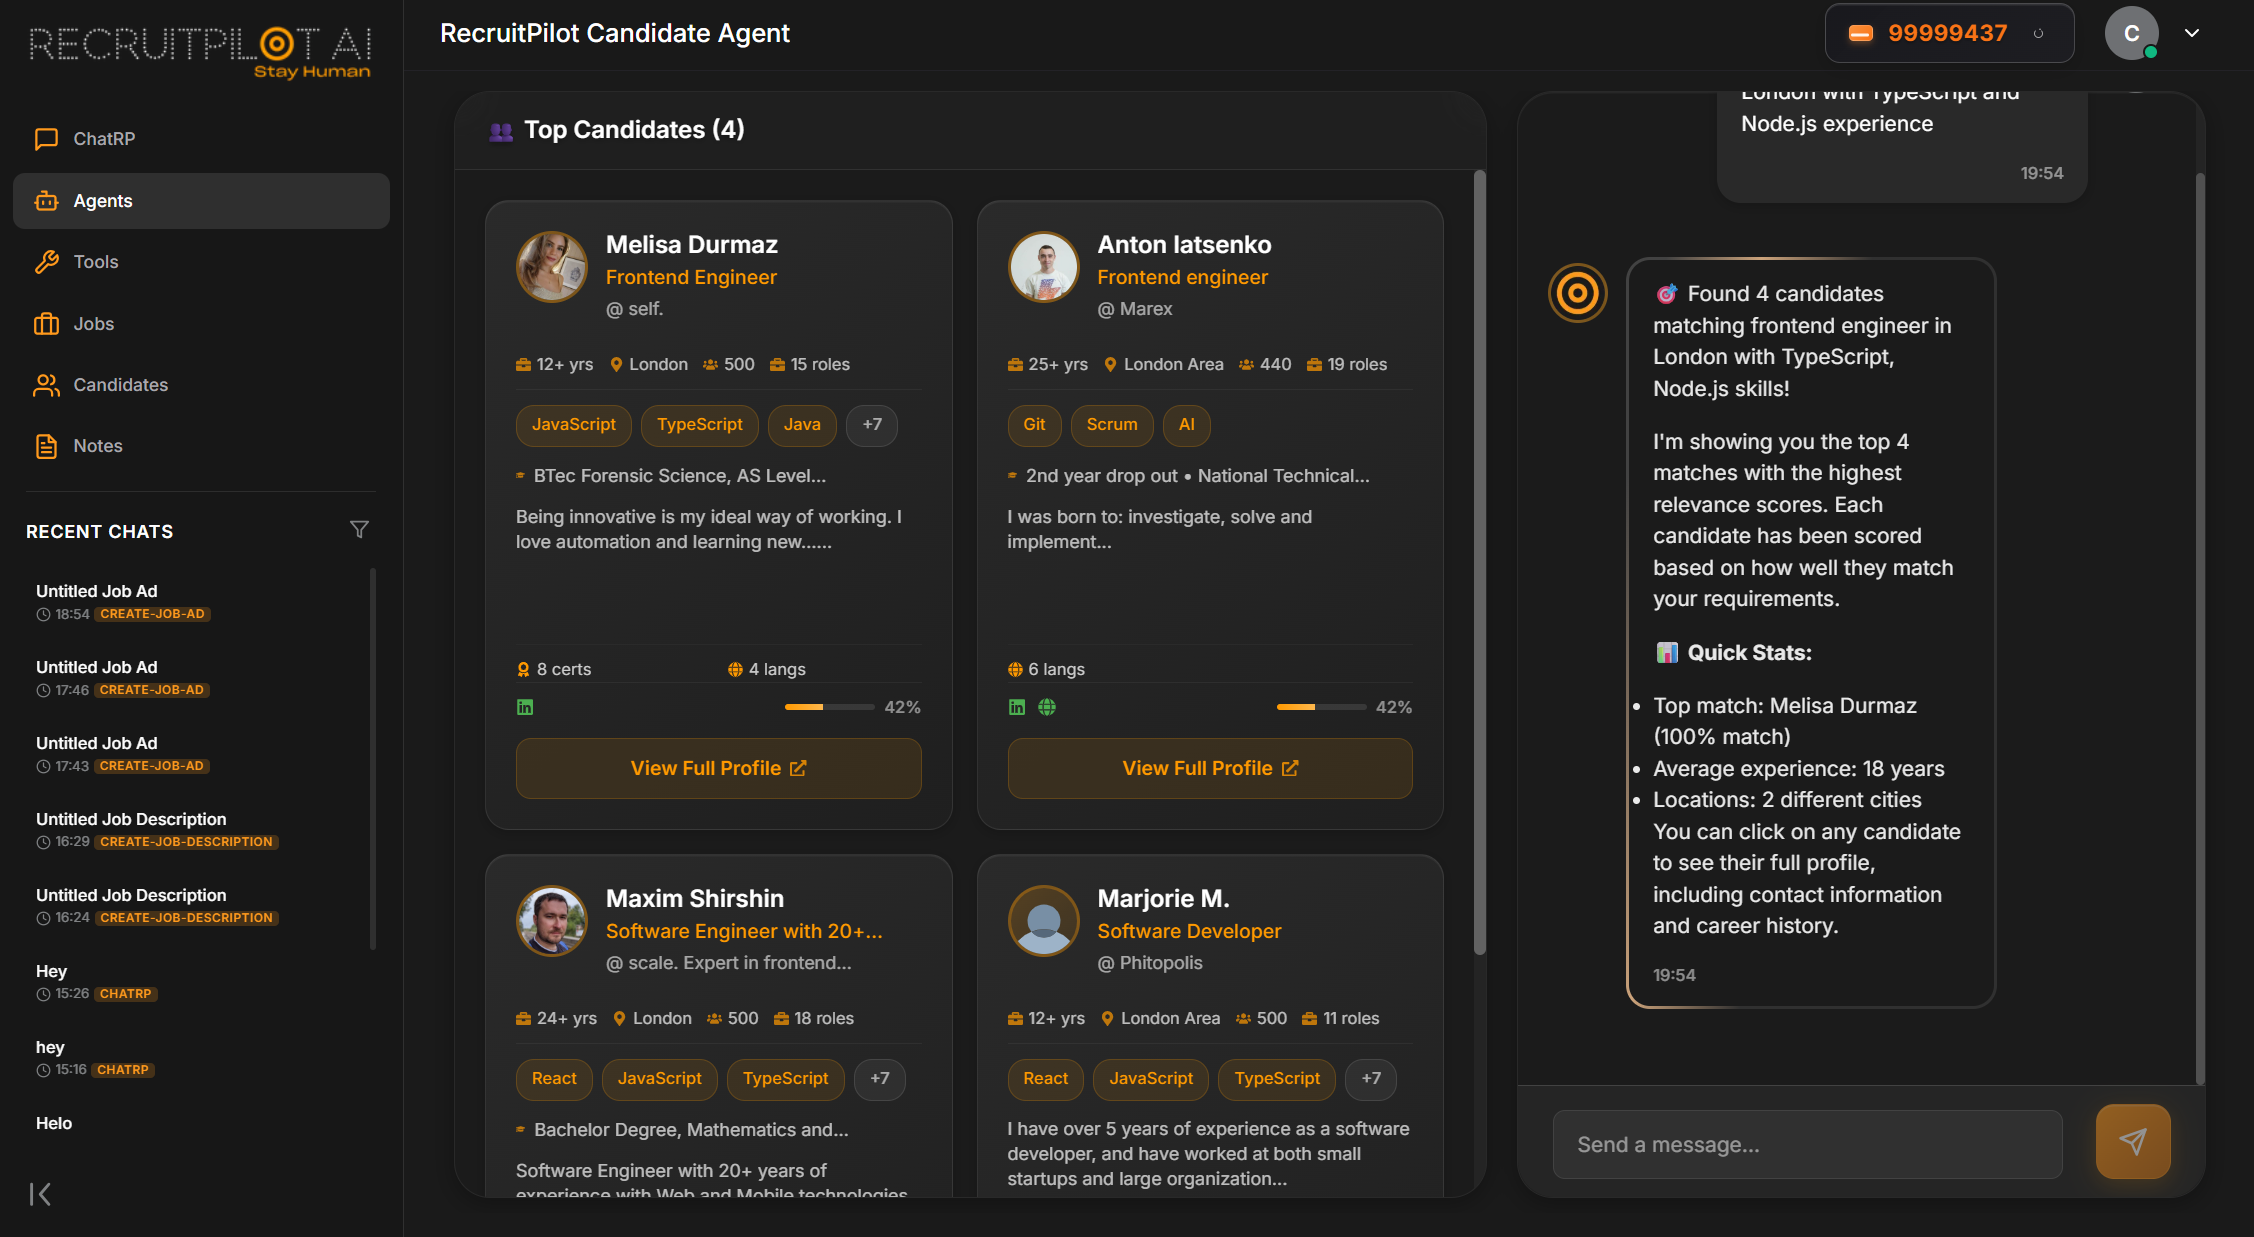Open Anton Iatsenko LinkedIn icon
The image size is (2254, 1237).
(1017, 707)
